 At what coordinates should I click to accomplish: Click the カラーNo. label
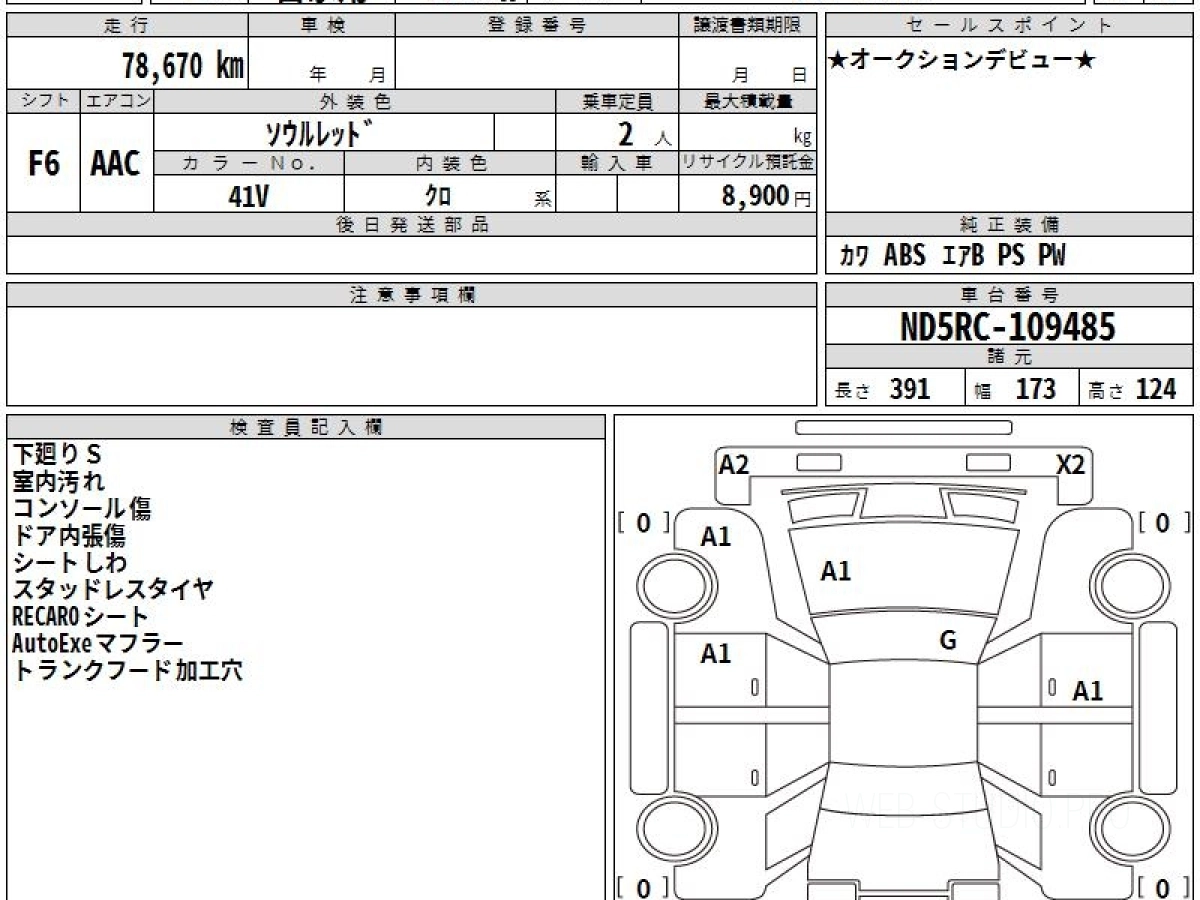click(x=249, y=163)
